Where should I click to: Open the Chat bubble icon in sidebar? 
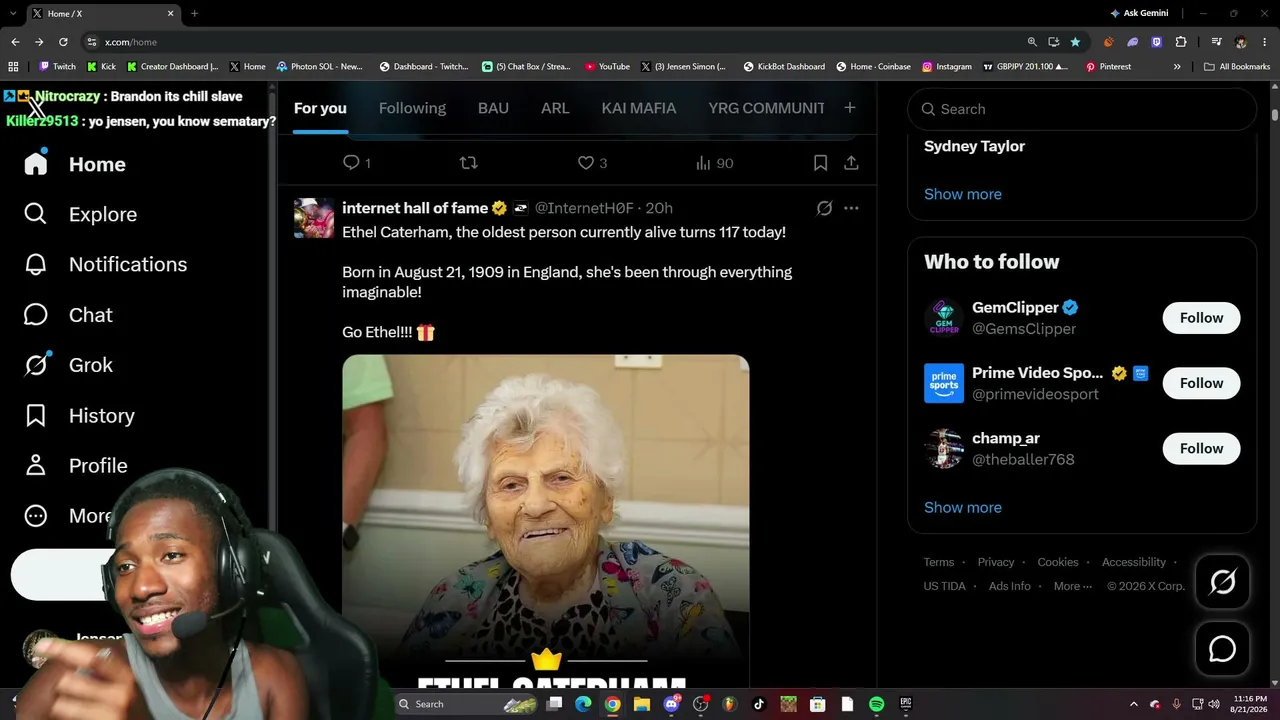point(36,315)
